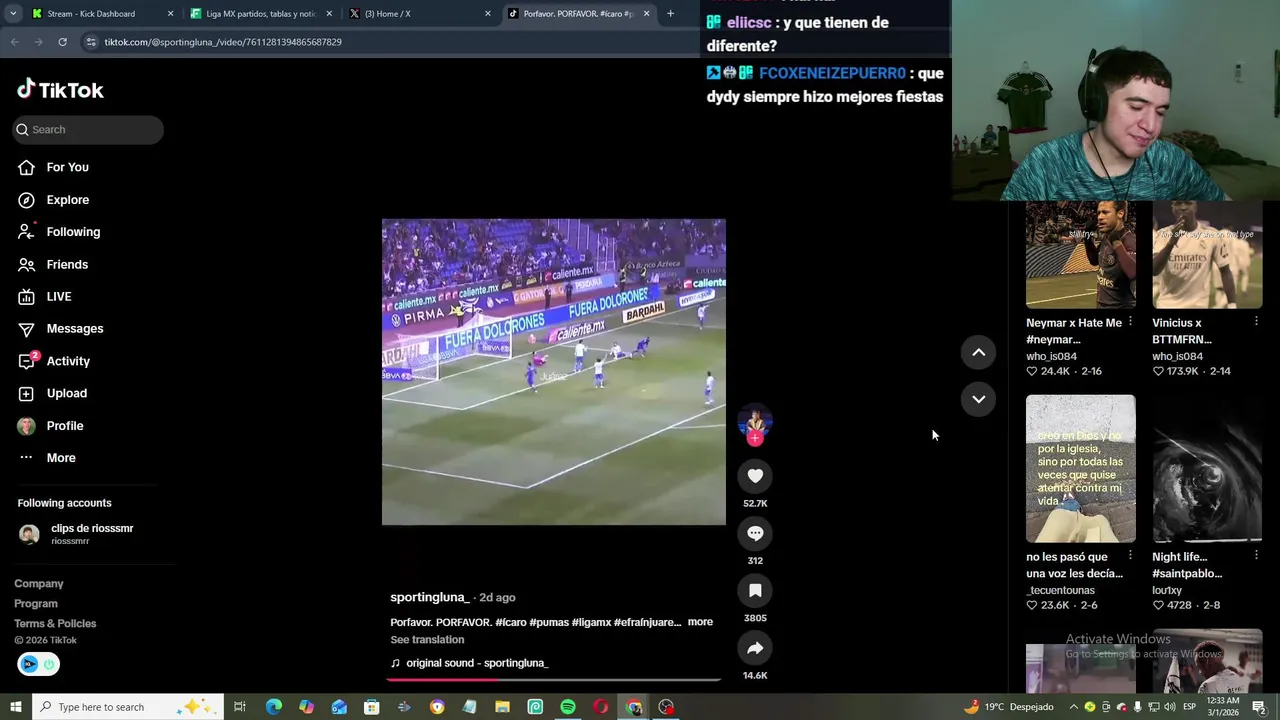Open Microsoft Edge from taskbar

[273, 707]
